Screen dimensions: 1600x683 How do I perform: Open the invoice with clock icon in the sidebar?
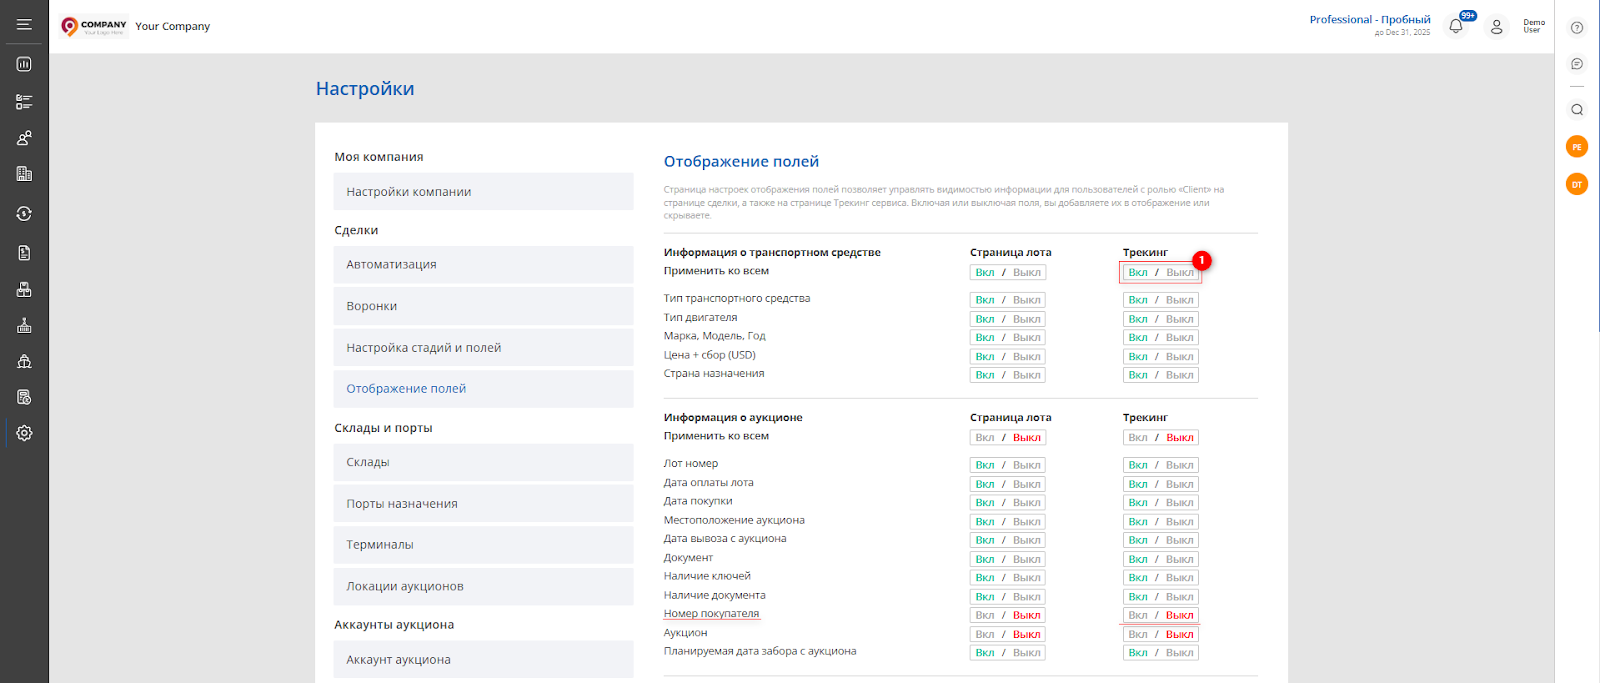(24, 397)
